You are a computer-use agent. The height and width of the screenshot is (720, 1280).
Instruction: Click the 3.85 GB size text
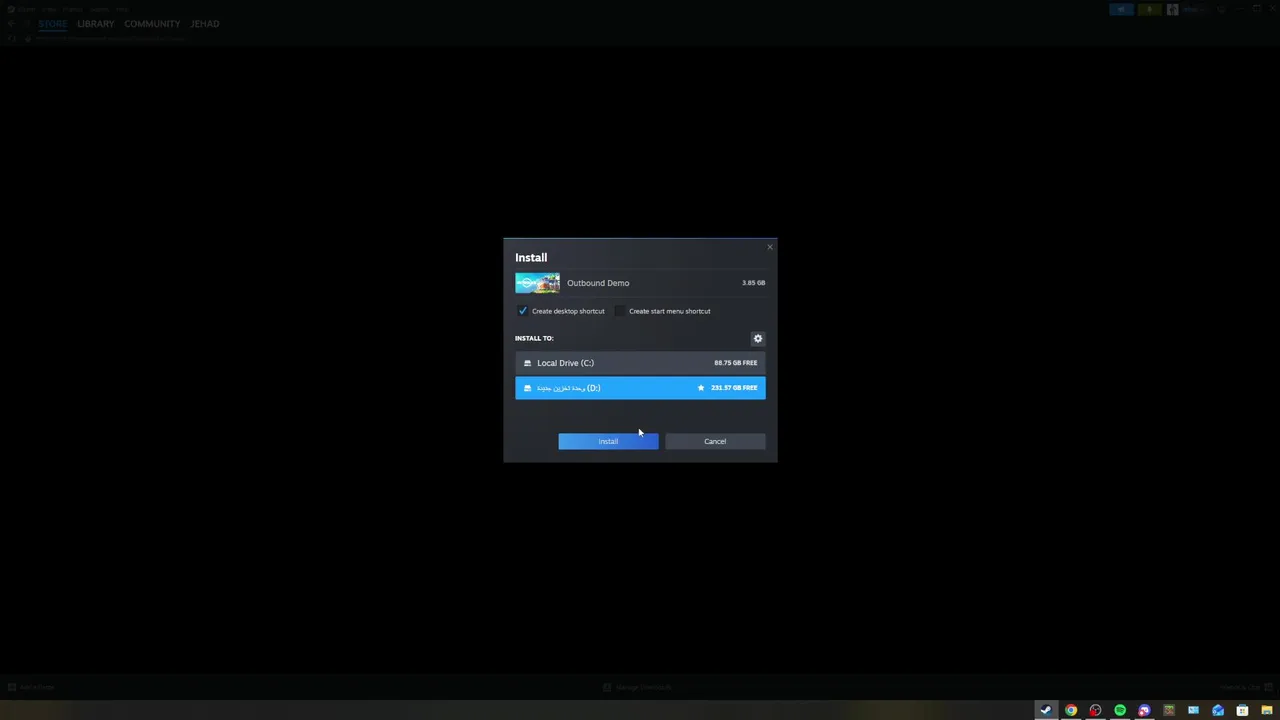[753, 283]
